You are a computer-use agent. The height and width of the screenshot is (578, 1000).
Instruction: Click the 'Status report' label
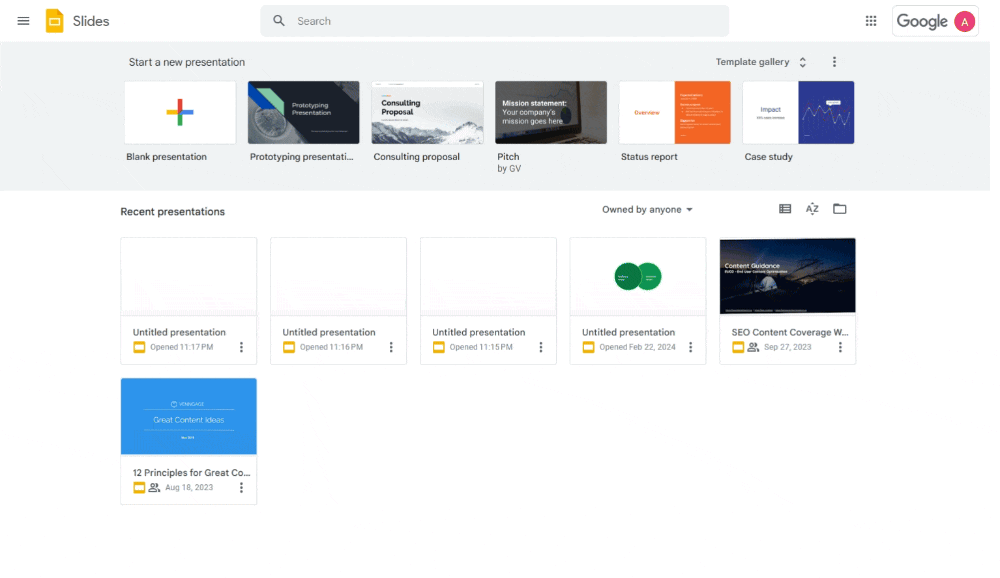[649, 157]
